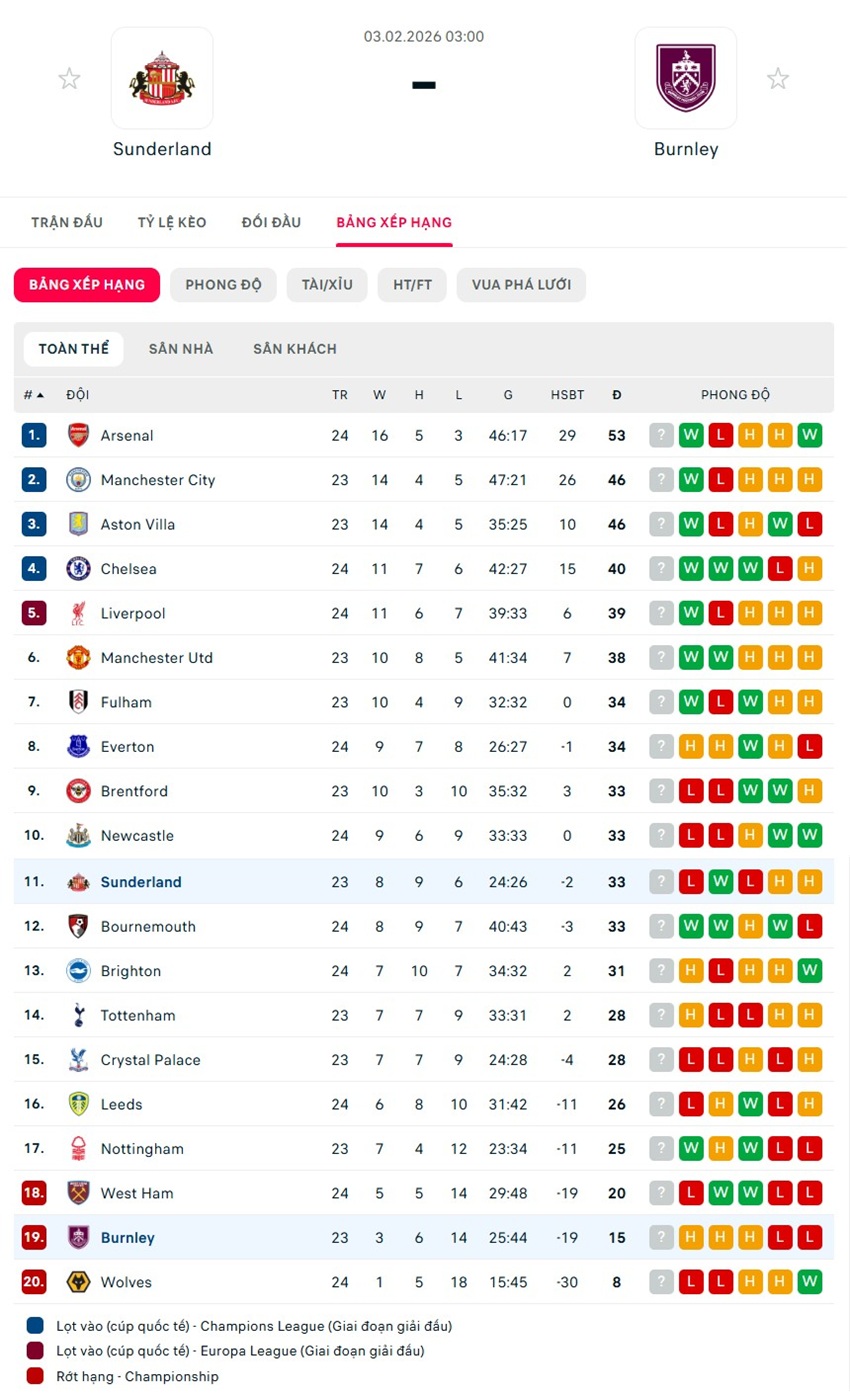The width and height of the screenshot is (850, 1395).
Task: Select the PHONG ĐỘ filter button
Action: coord(223,285)
